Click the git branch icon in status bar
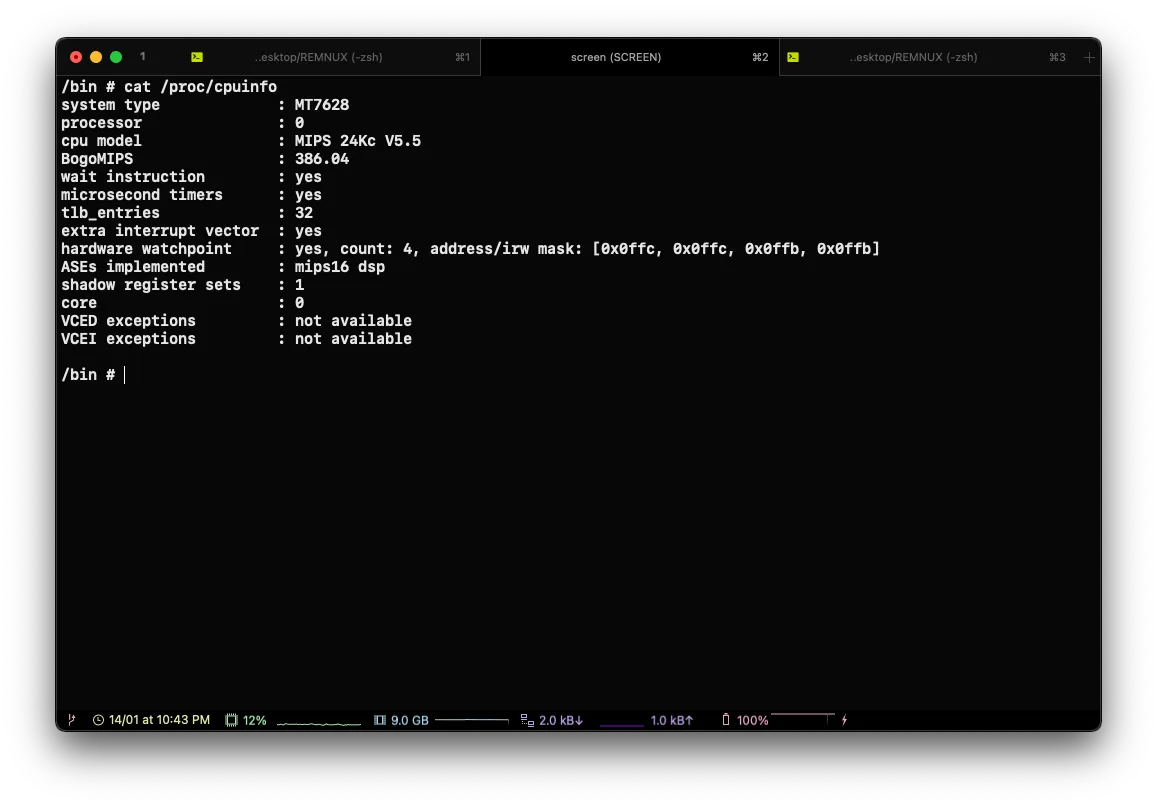 click(x=71, y=720)
